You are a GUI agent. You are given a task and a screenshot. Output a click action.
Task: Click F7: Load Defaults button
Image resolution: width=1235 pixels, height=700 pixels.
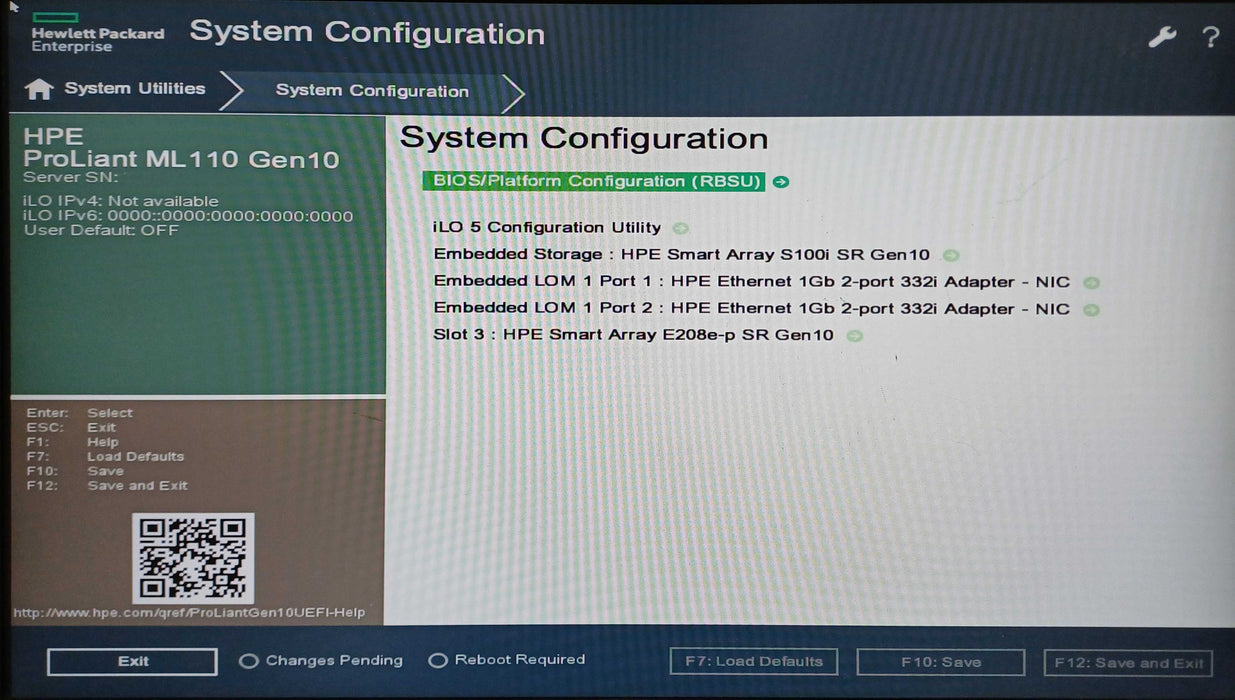pos(754,662)
